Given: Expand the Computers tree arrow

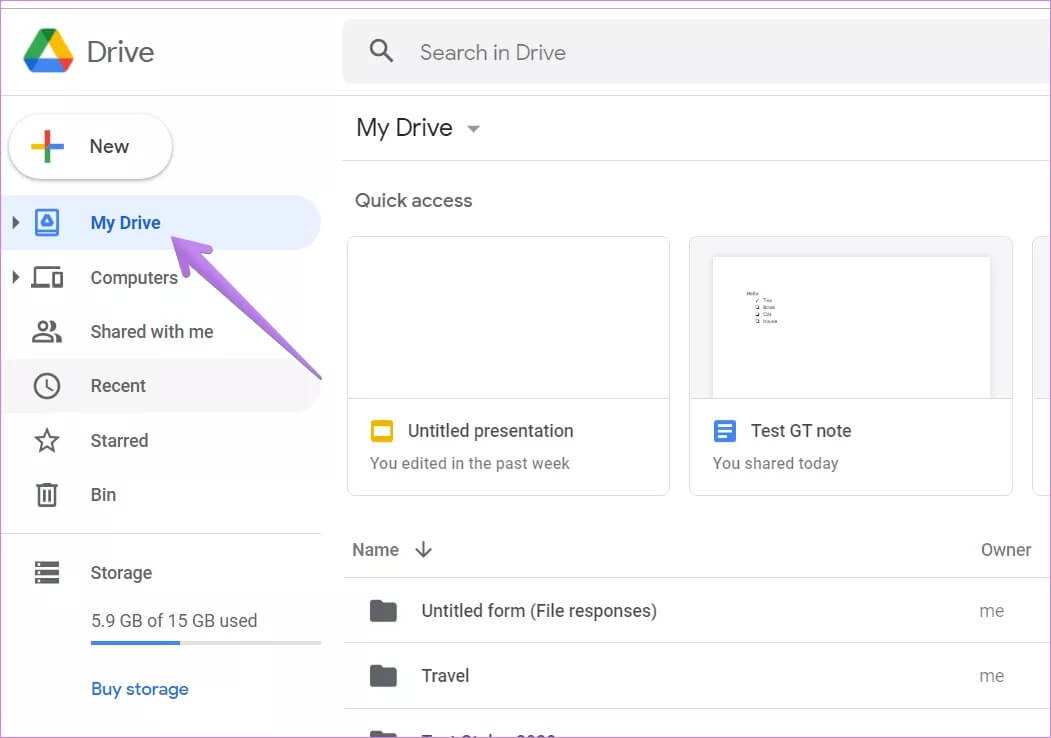Looking at the screenshot, I should [x=15, y=277].
